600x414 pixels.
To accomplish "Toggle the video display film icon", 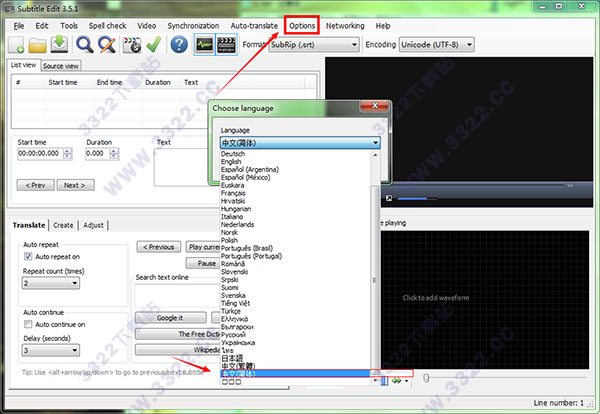I will [x=226, y=45].
